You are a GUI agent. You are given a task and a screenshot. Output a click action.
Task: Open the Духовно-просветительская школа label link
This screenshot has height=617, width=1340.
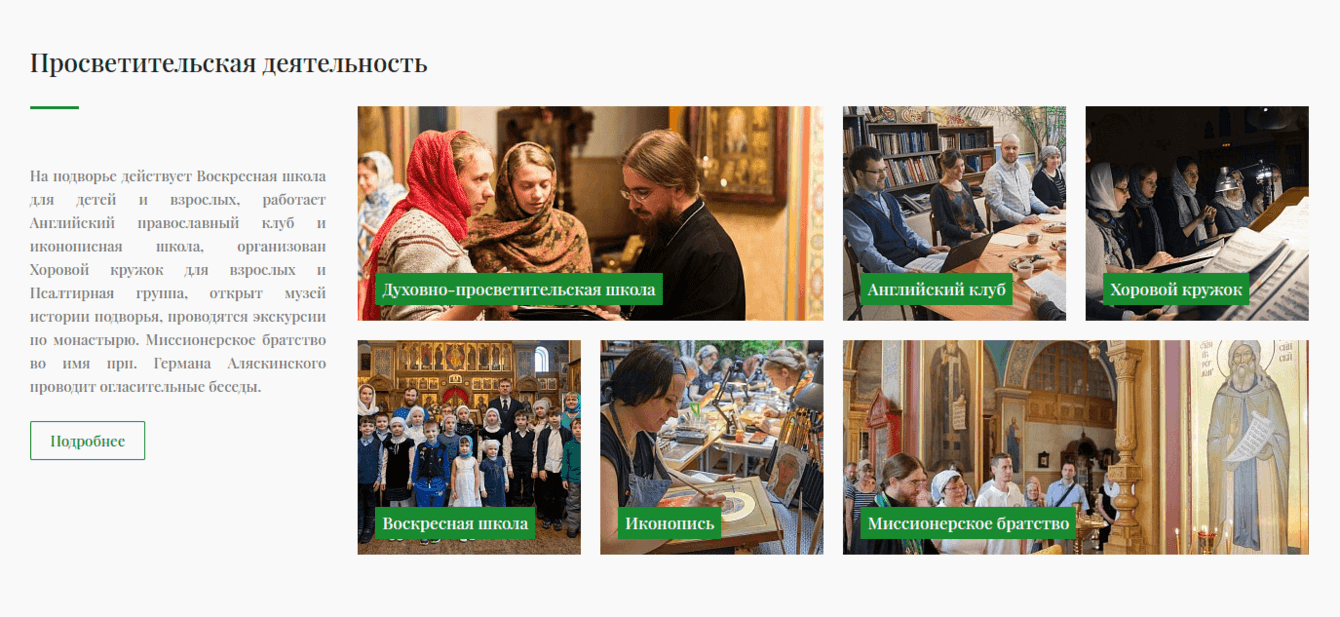[x=519, y=290]
